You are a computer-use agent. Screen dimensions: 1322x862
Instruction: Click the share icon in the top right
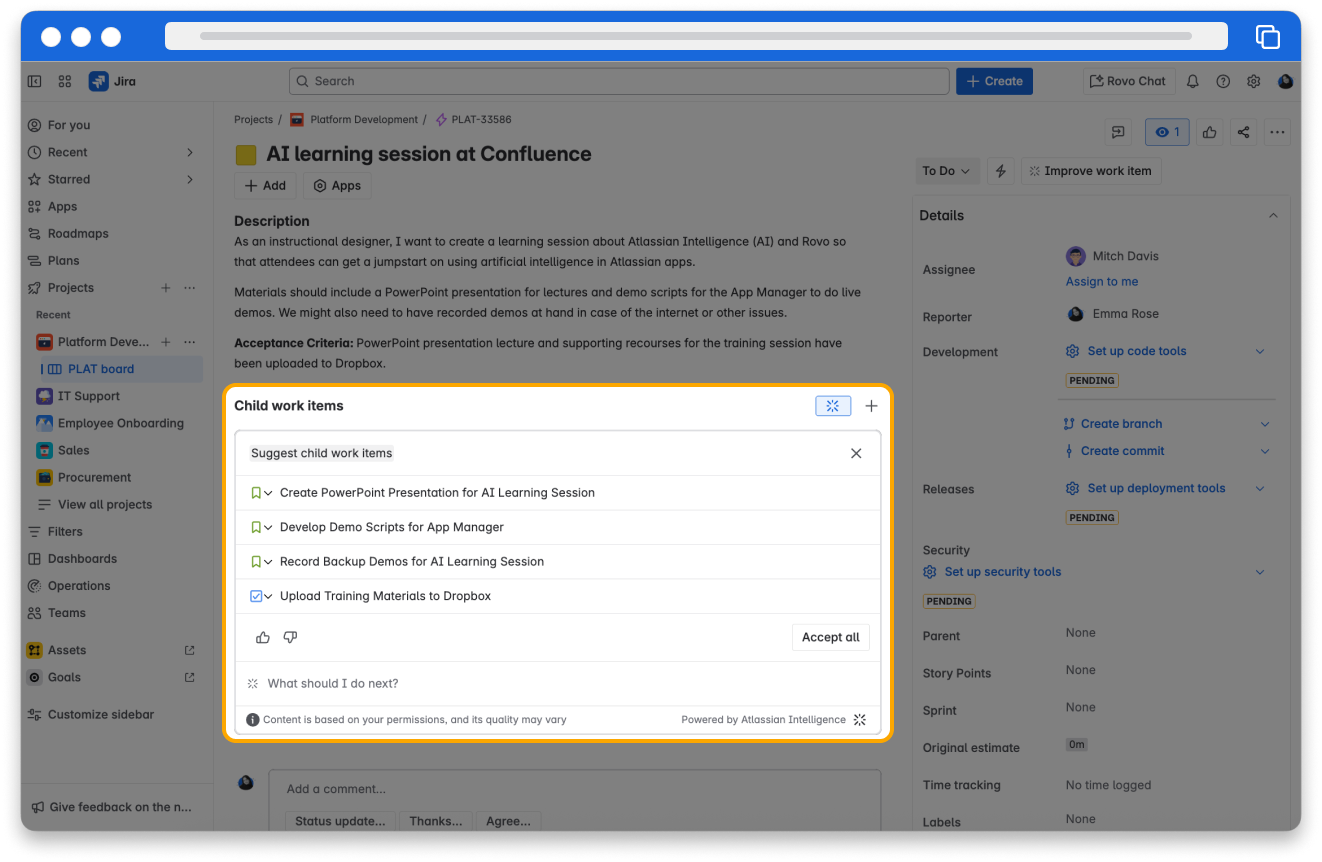click(1243, 132)
